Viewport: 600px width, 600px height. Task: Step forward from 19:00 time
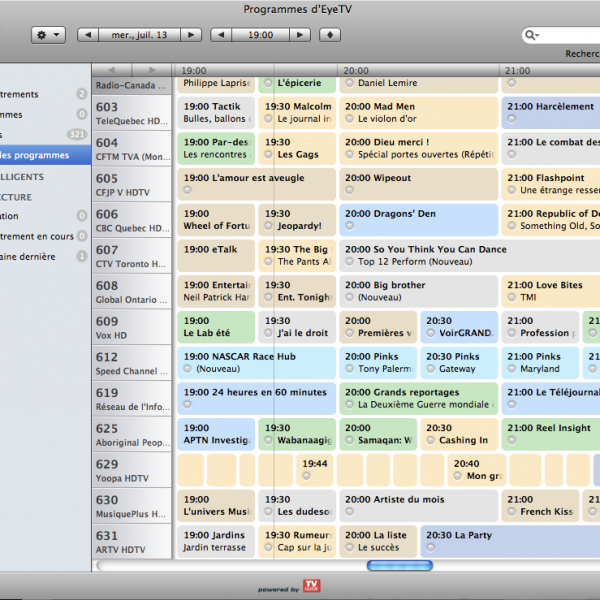[302, 35]
